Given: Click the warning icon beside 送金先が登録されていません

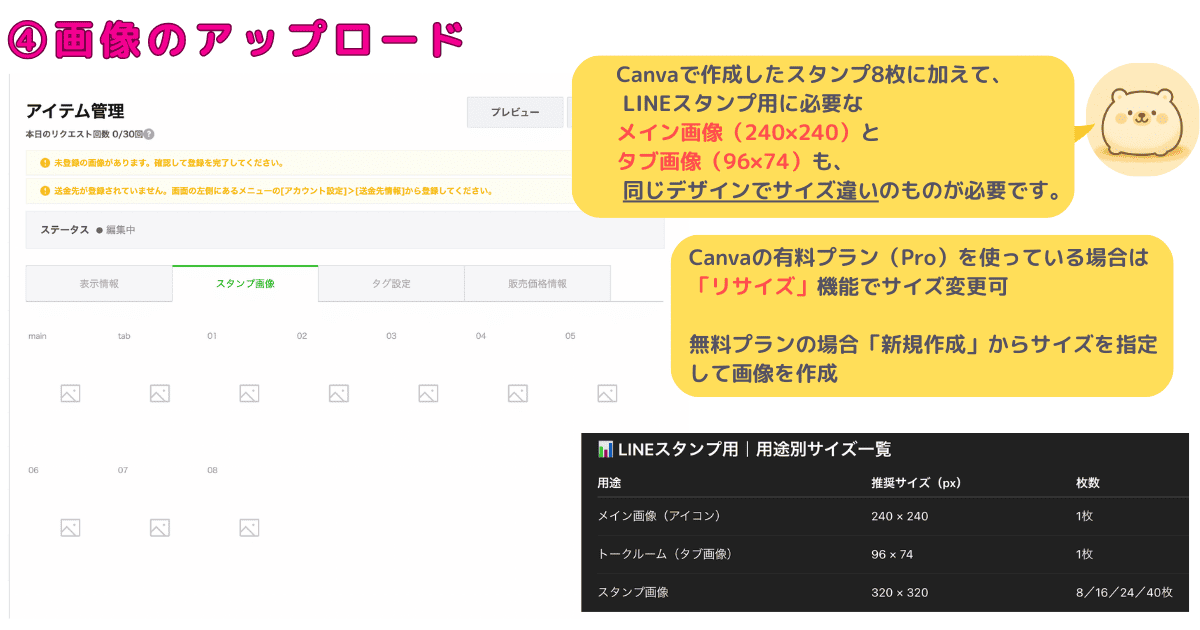Looking at the screenshot, I should point(44,190).
